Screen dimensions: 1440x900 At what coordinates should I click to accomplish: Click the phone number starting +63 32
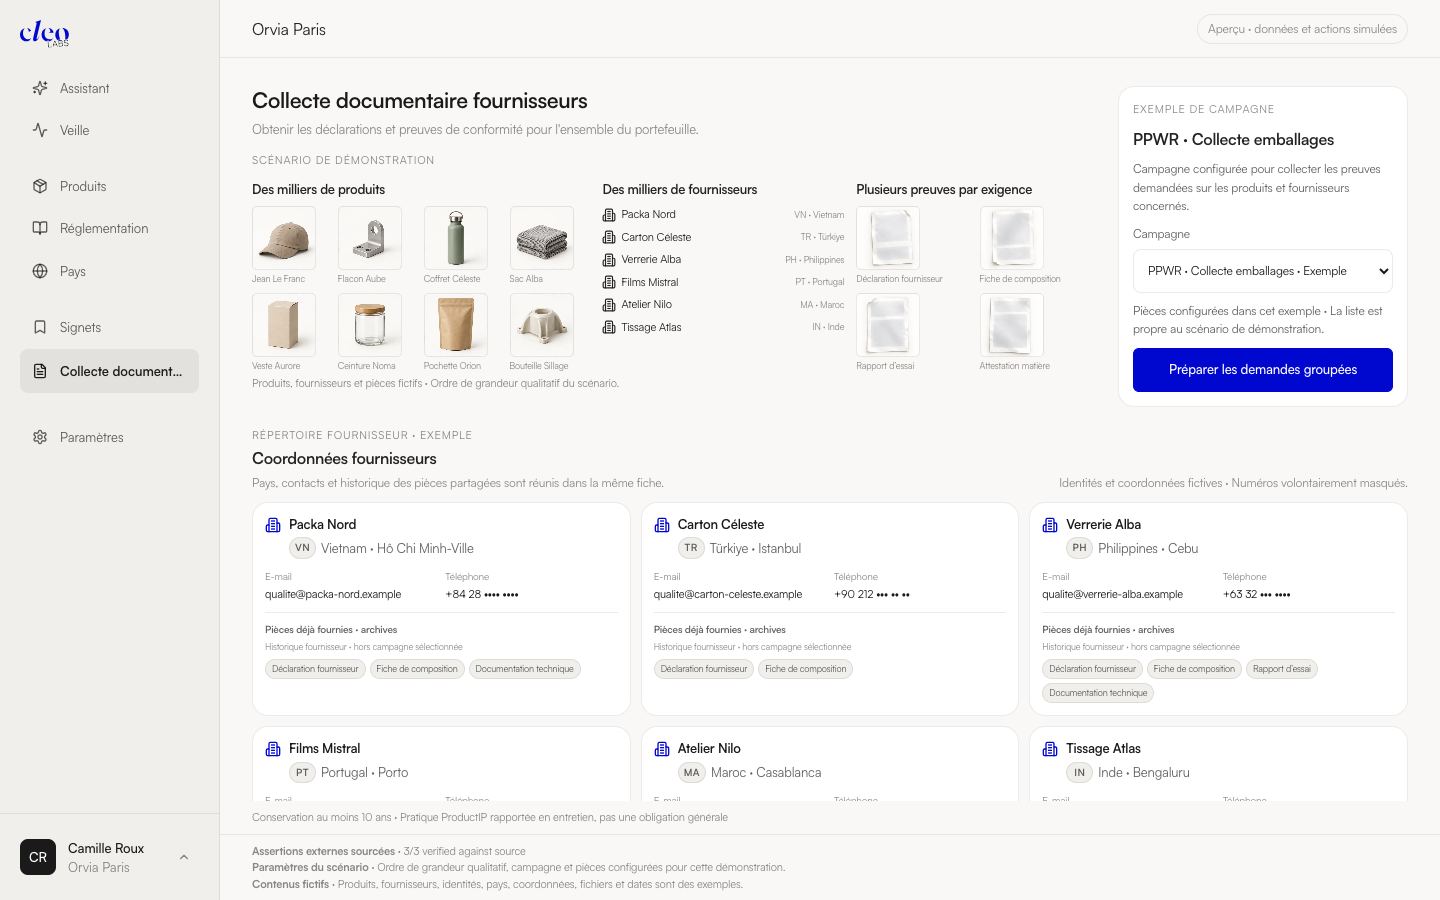point(1256,594)
